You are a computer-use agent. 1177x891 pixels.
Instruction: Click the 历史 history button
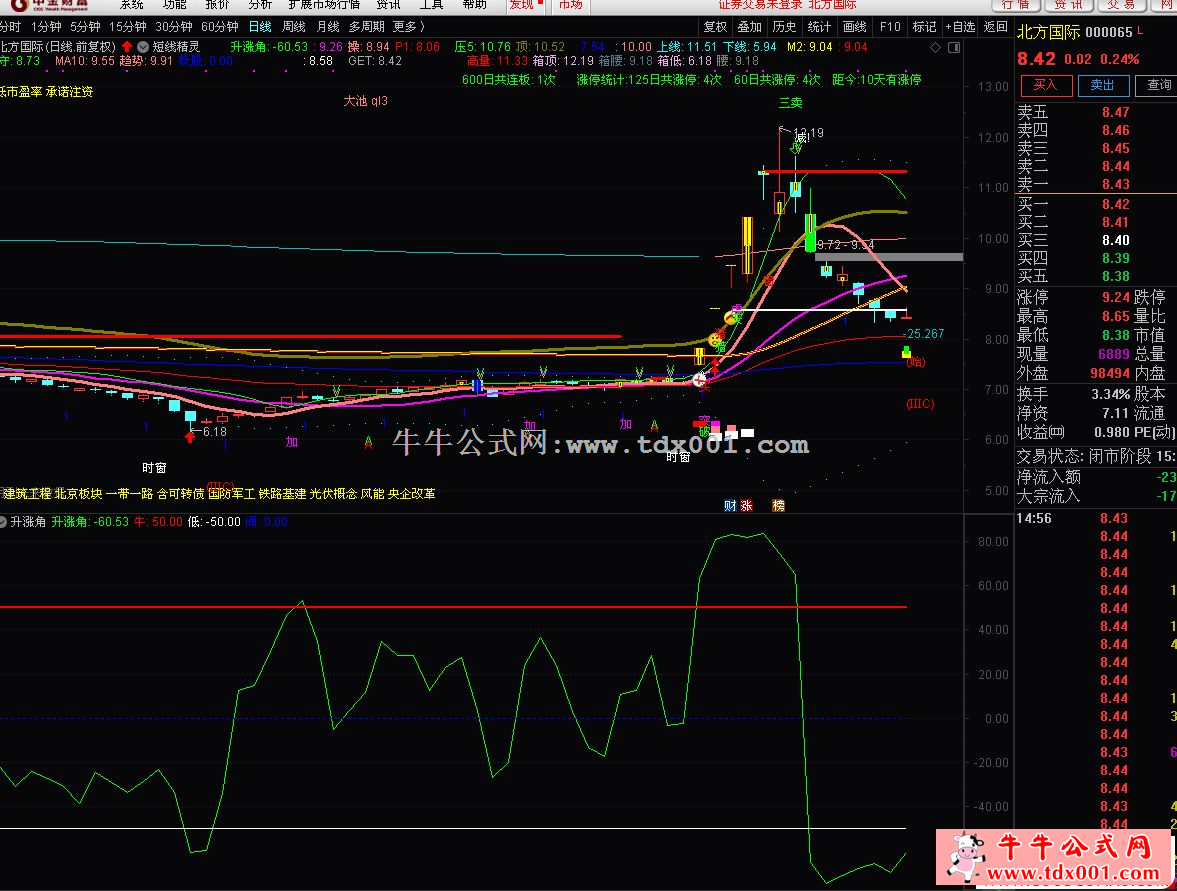[784, 26]
